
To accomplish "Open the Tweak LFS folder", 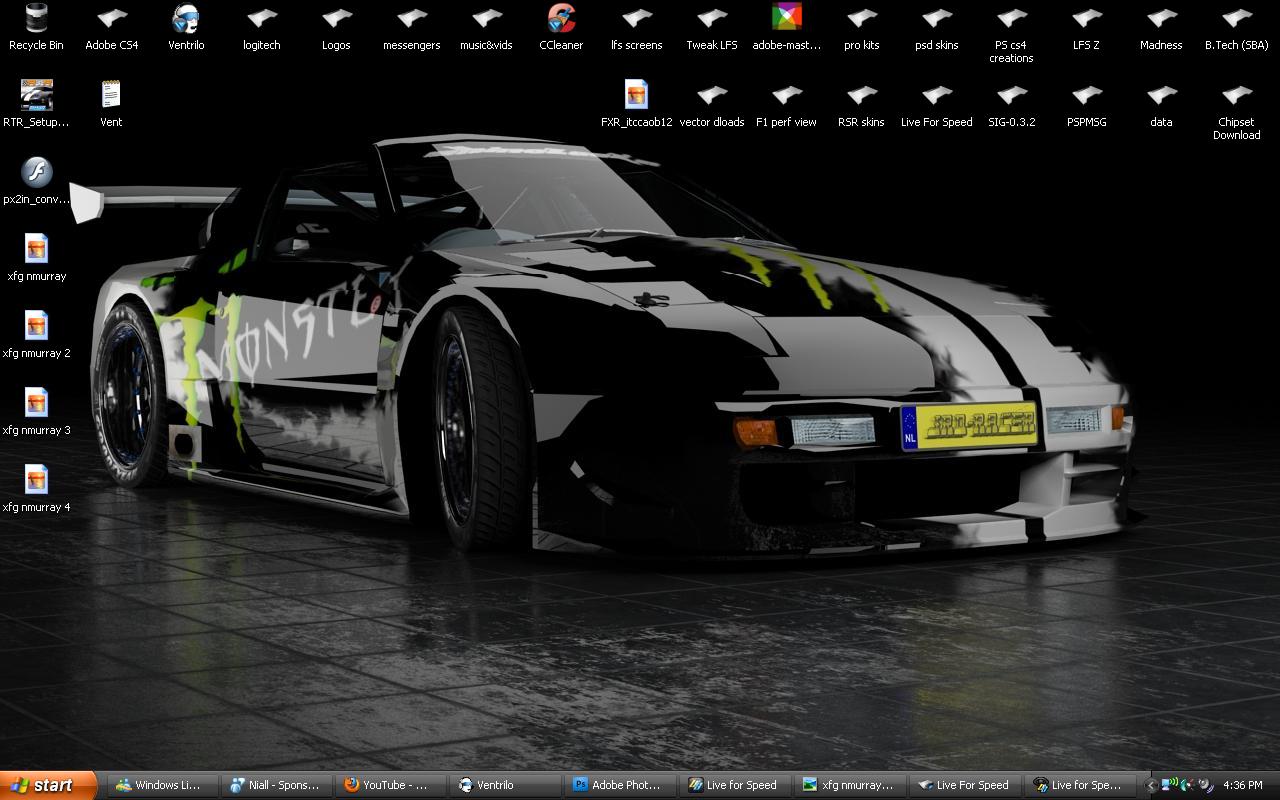I will [711, 27].
